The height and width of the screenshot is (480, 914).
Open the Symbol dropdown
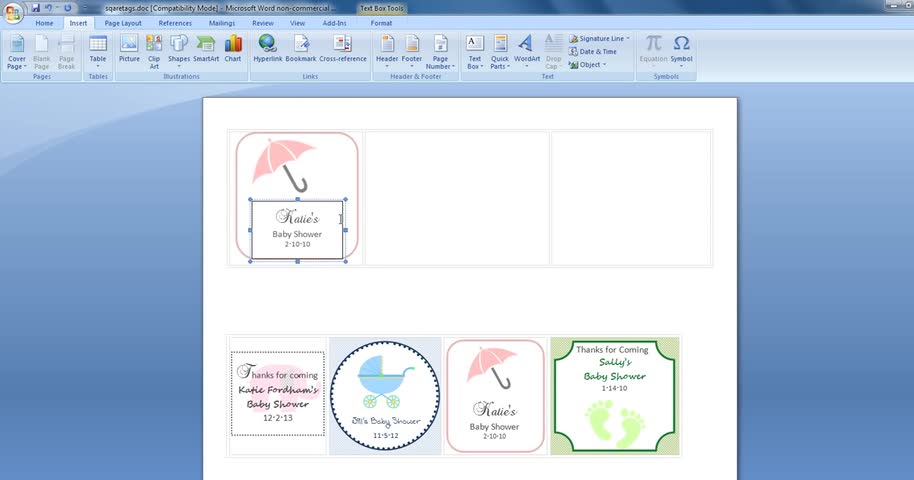pyautogui.click(x=681, y=52)
